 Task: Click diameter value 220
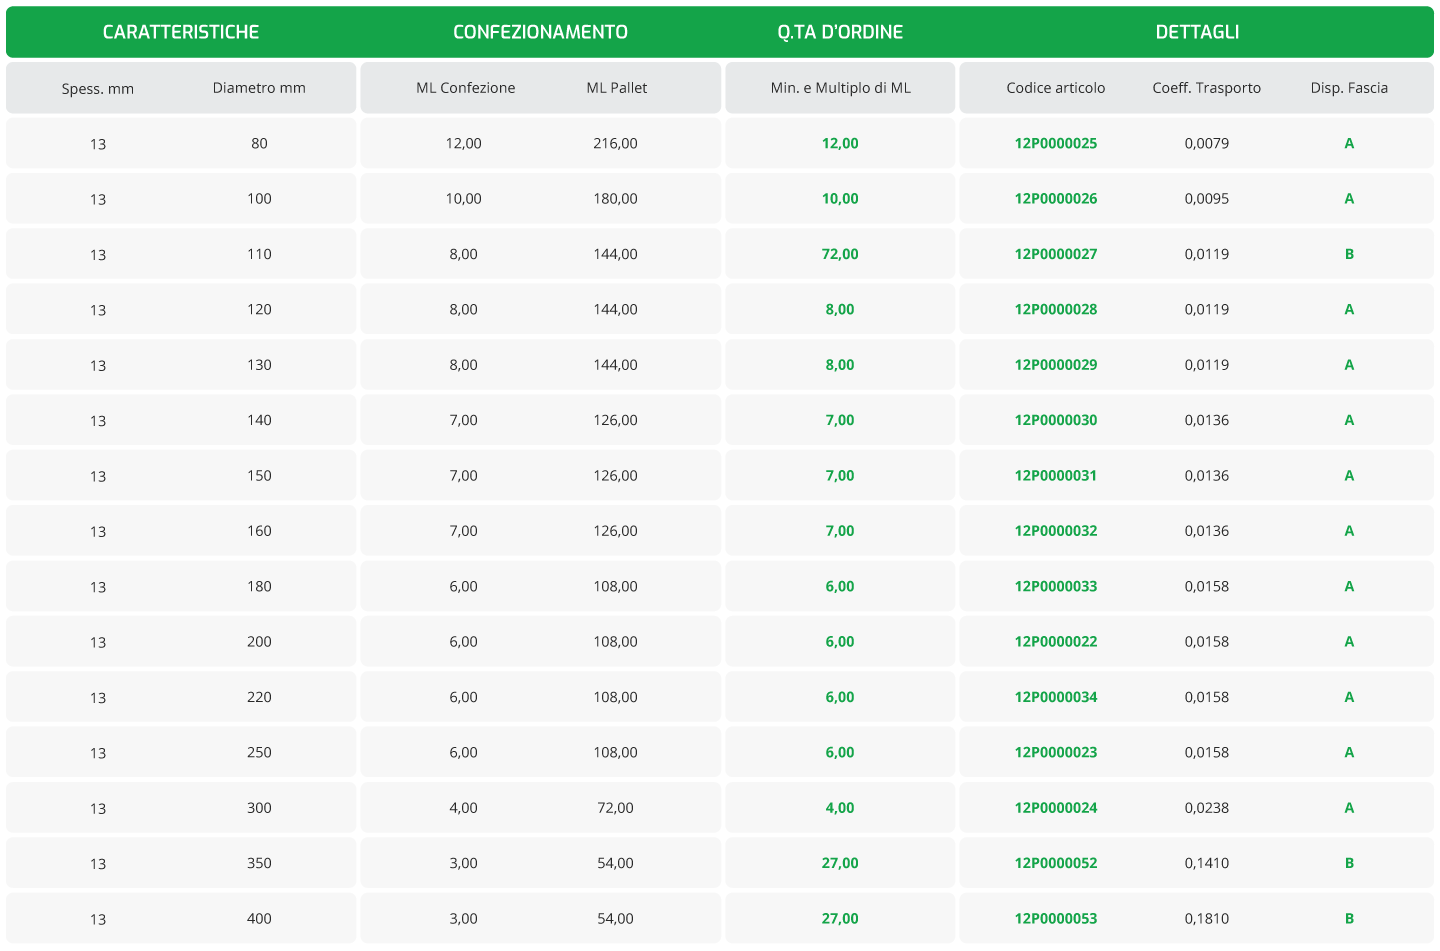259,697
